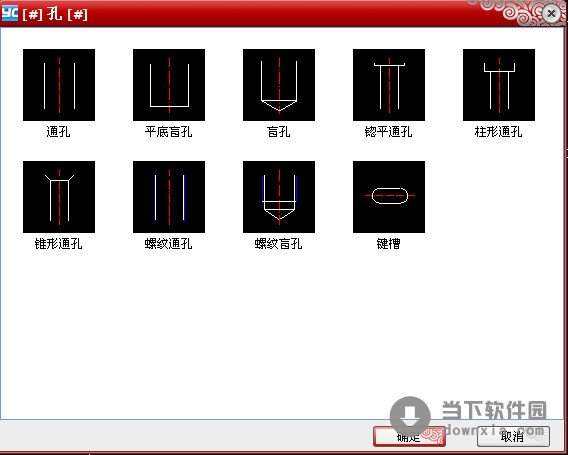Pick the 螺纹通孔 threaded through-hole icon
This screenshot has height=455, width=568.
point(169,197)
